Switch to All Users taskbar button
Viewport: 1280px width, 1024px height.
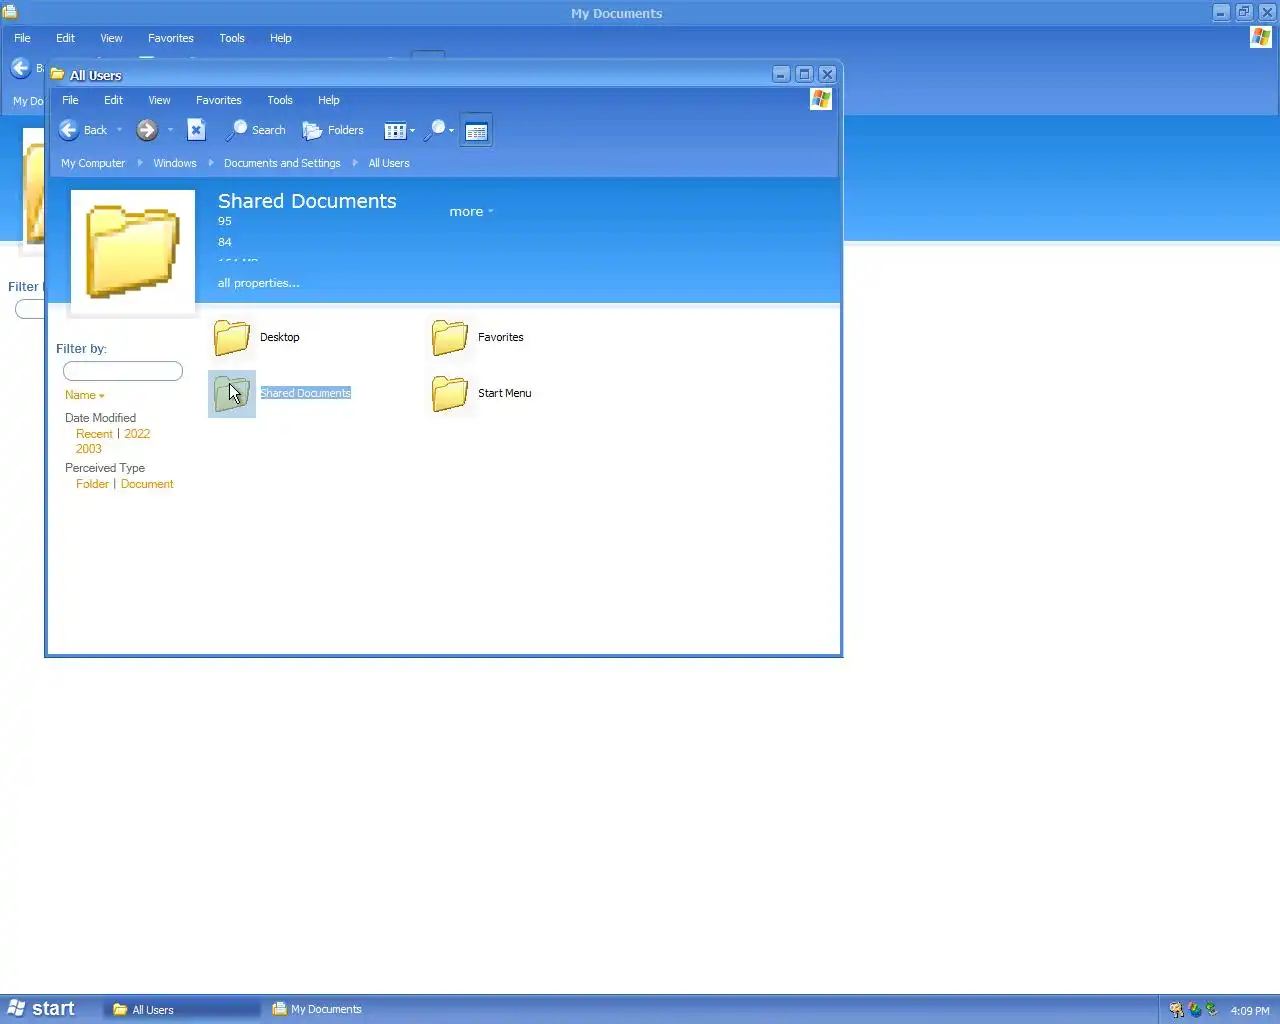[181, 1010]
